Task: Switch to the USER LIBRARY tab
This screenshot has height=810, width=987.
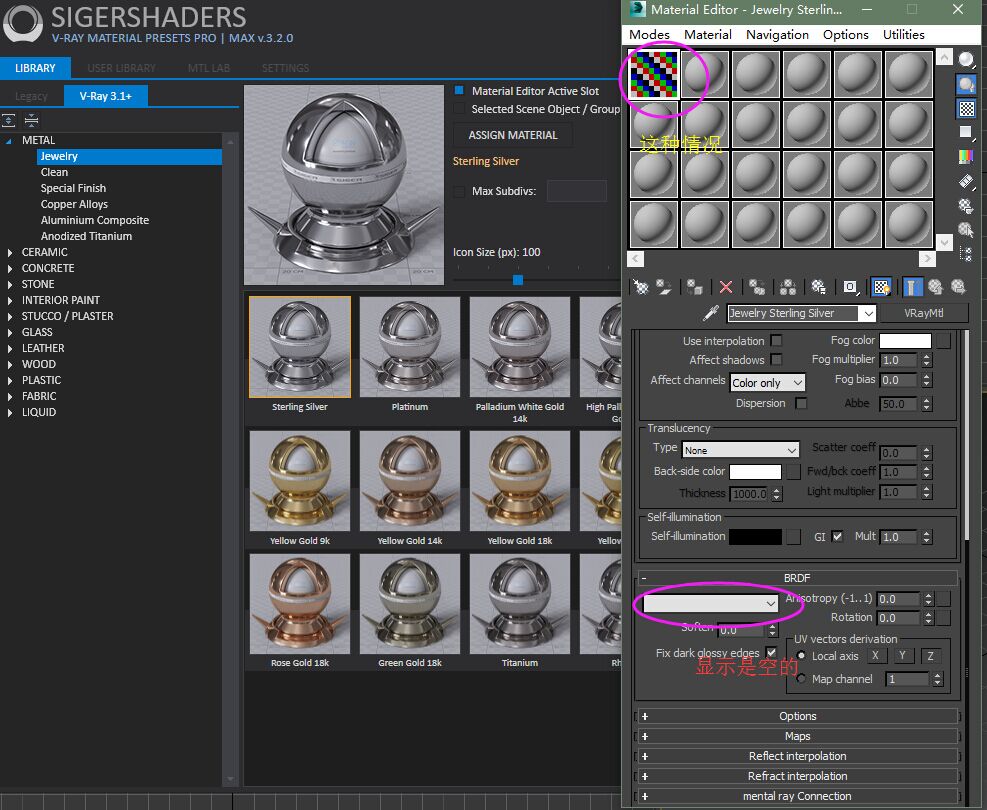Action: pyautogui.click(x=121, y=68)
